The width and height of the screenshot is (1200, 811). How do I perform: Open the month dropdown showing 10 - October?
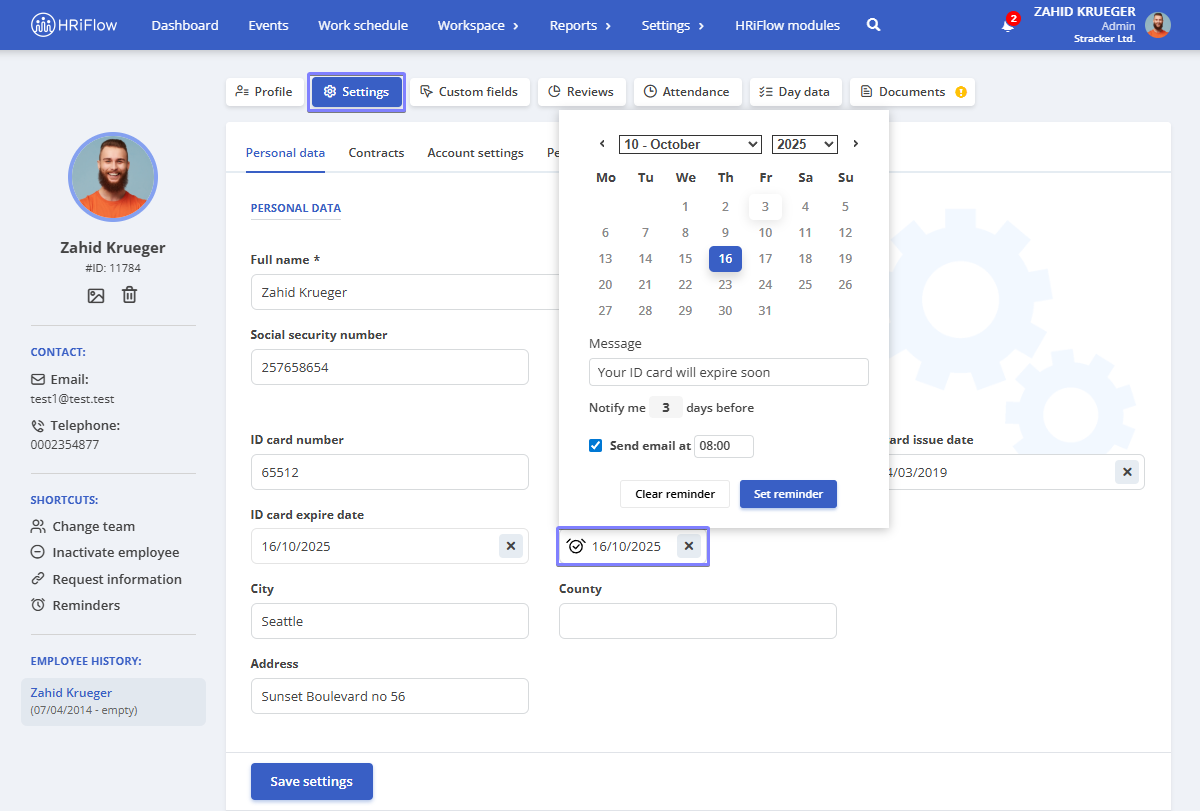click(690, 144)
